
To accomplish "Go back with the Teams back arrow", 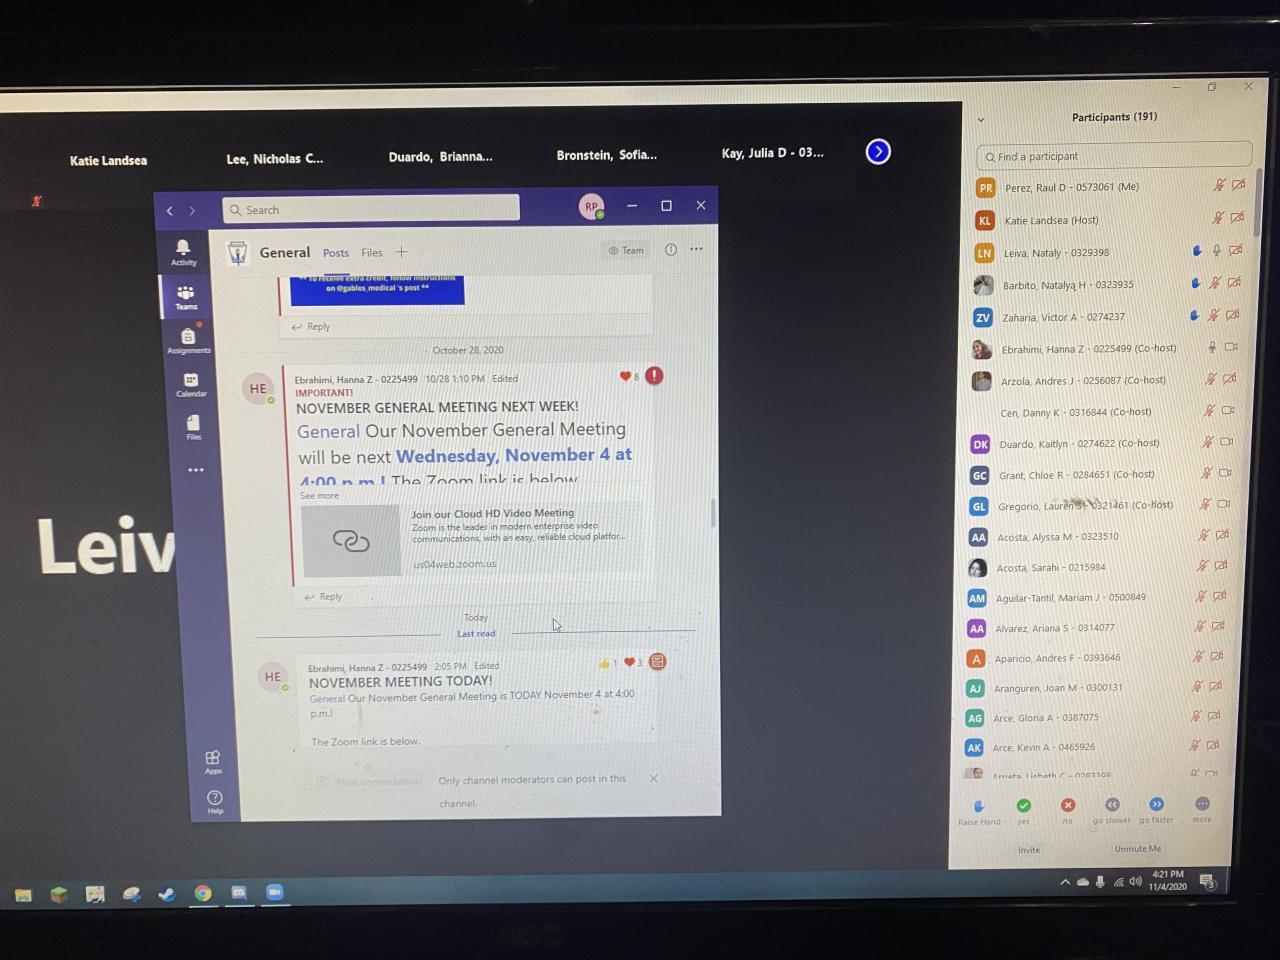I will 170,211.
